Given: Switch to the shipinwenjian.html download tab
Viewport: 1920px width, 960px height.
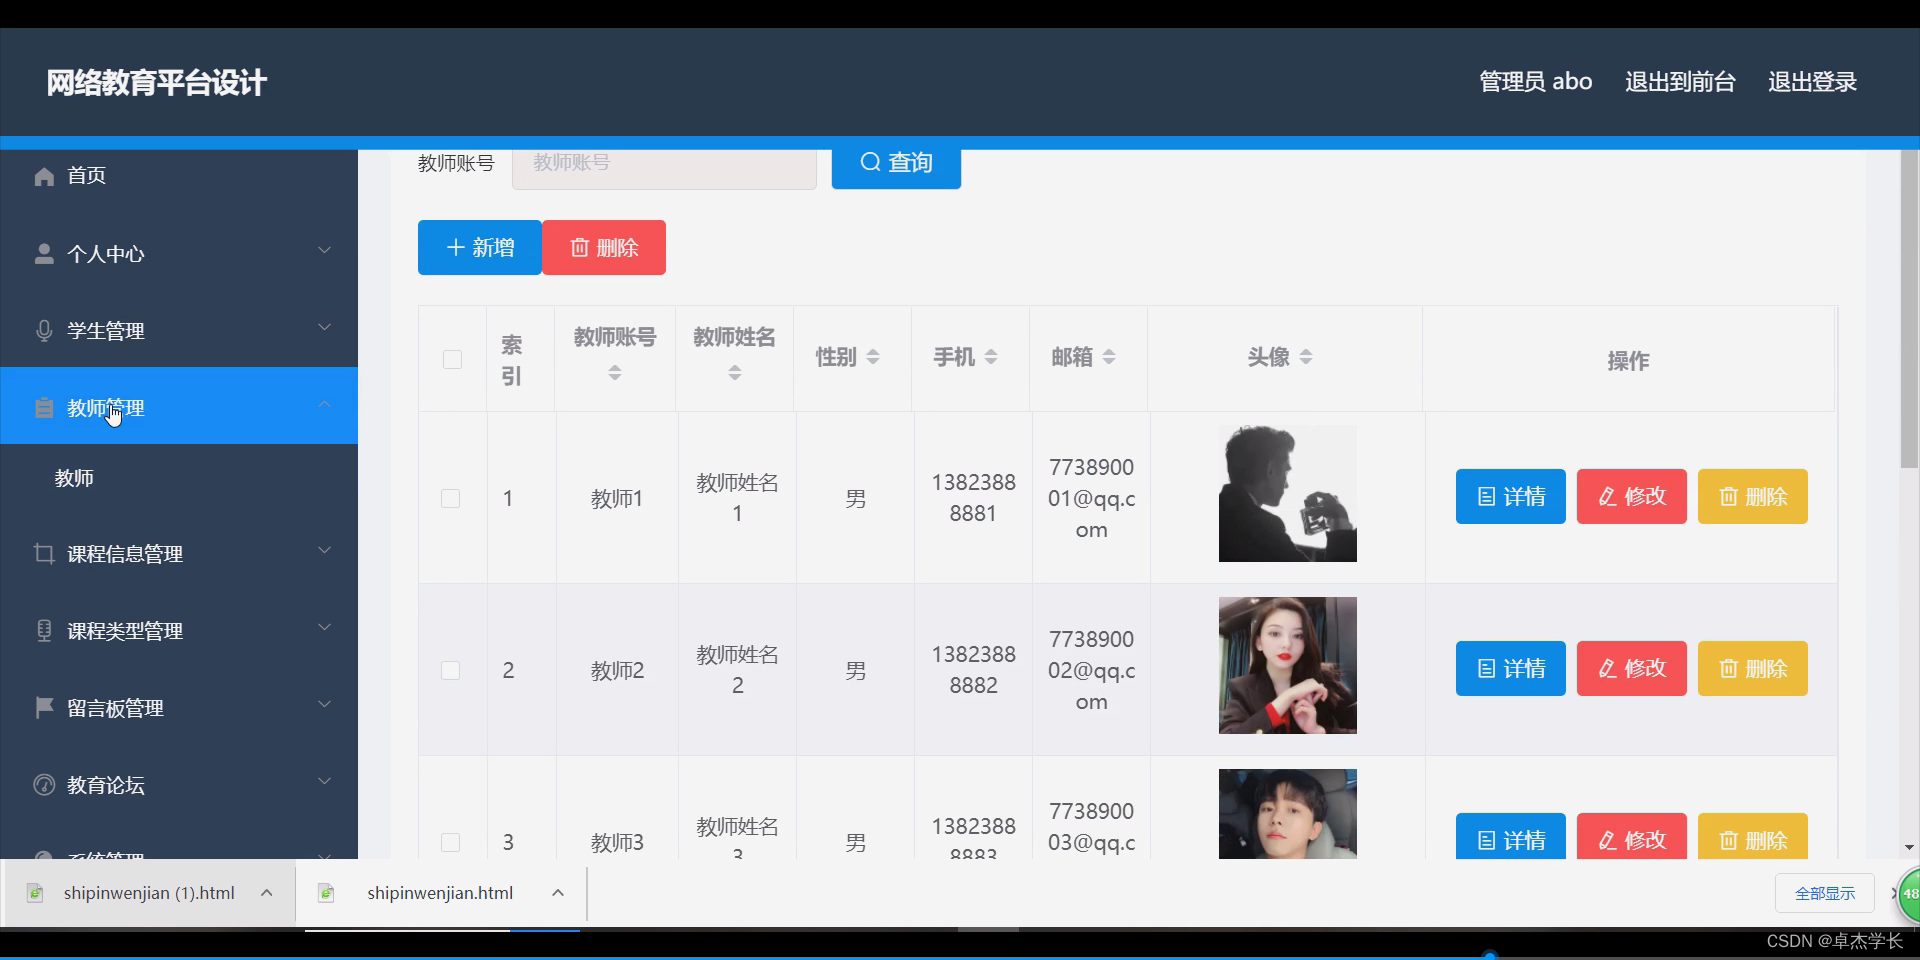Looking at the screenshot, I should pos(440,892).
